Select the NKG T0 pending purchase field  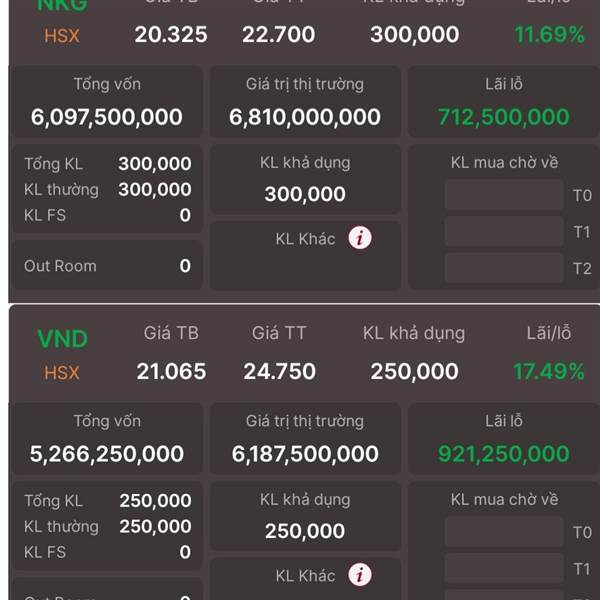(x=504, y=195)
